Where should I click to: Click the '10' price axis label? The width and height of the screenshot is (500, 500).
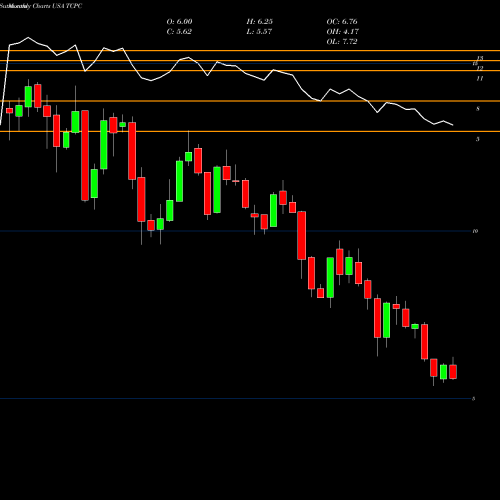pyautogui.click(x=475, y=231)
